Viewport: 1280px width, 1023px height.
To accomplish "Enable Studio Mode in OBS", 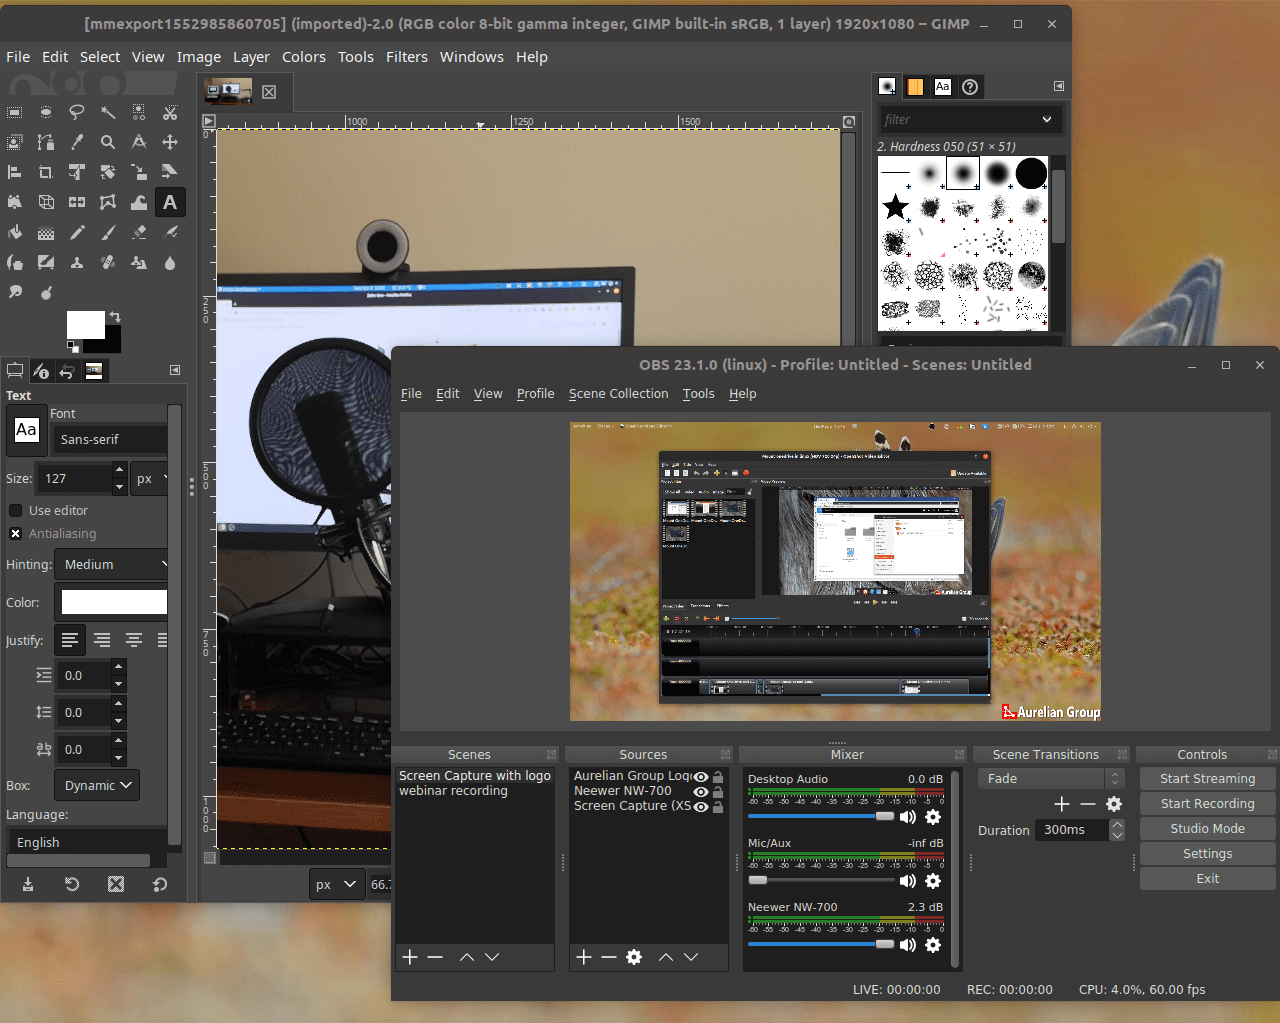I will pos(1207,829).
